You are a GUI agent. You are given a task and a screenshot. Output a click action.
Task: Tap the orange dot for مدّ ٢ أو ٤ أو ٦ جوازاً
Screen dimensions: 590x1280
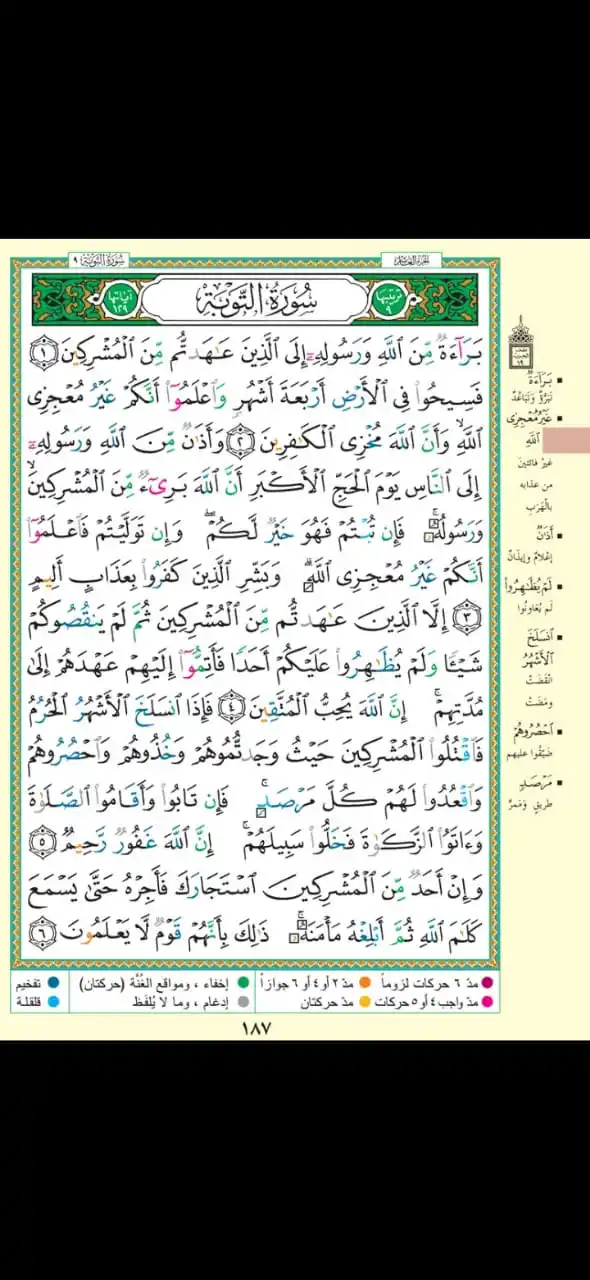(366, 984)
